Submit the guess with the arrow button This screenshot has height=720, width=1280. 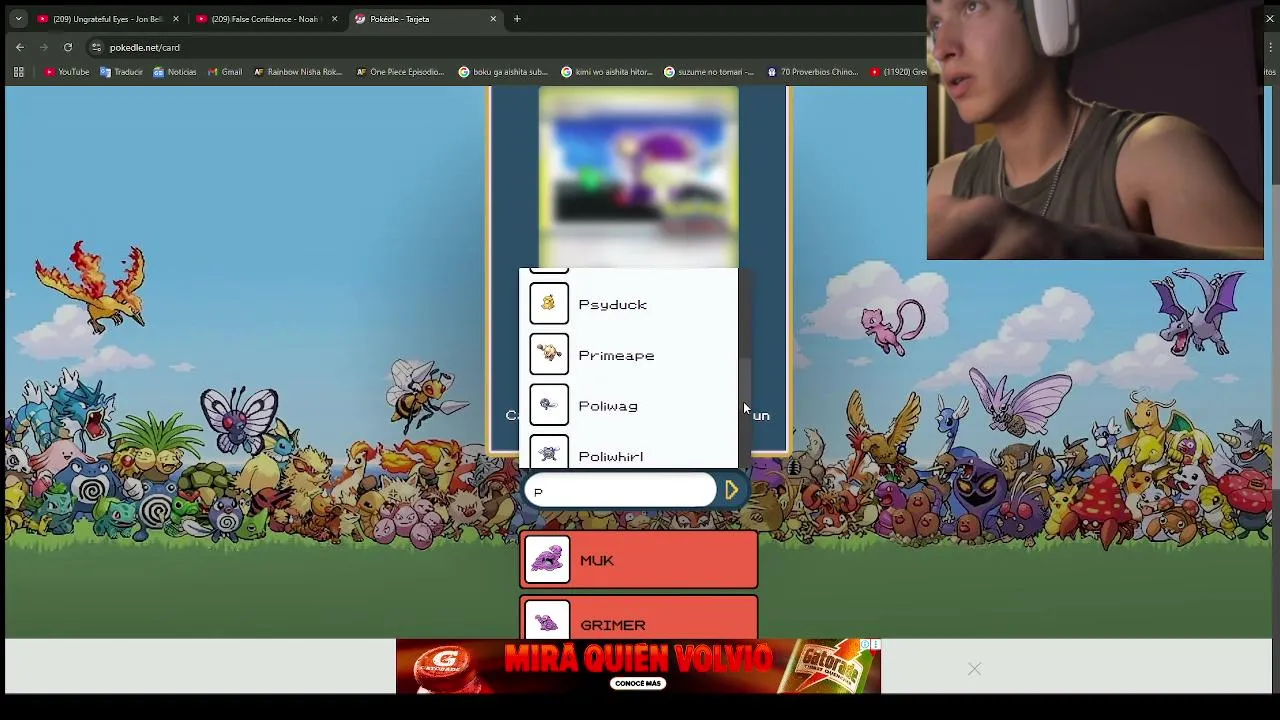click(x=732, y=490)
